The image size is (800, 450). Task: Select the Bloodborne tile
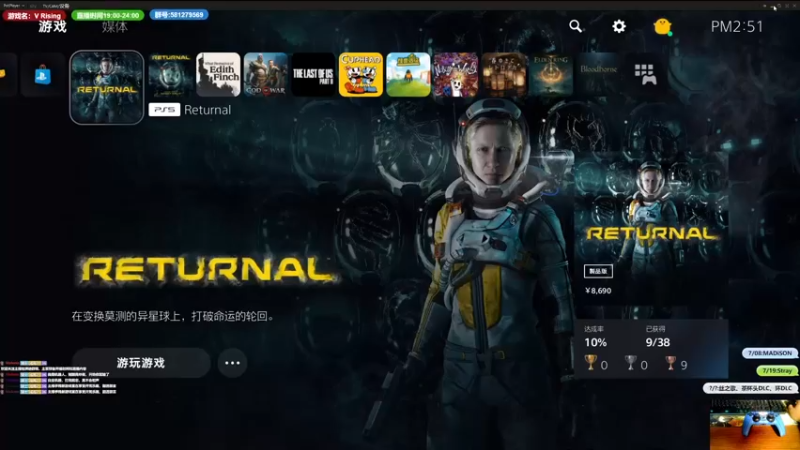click(x=598, y=74)
